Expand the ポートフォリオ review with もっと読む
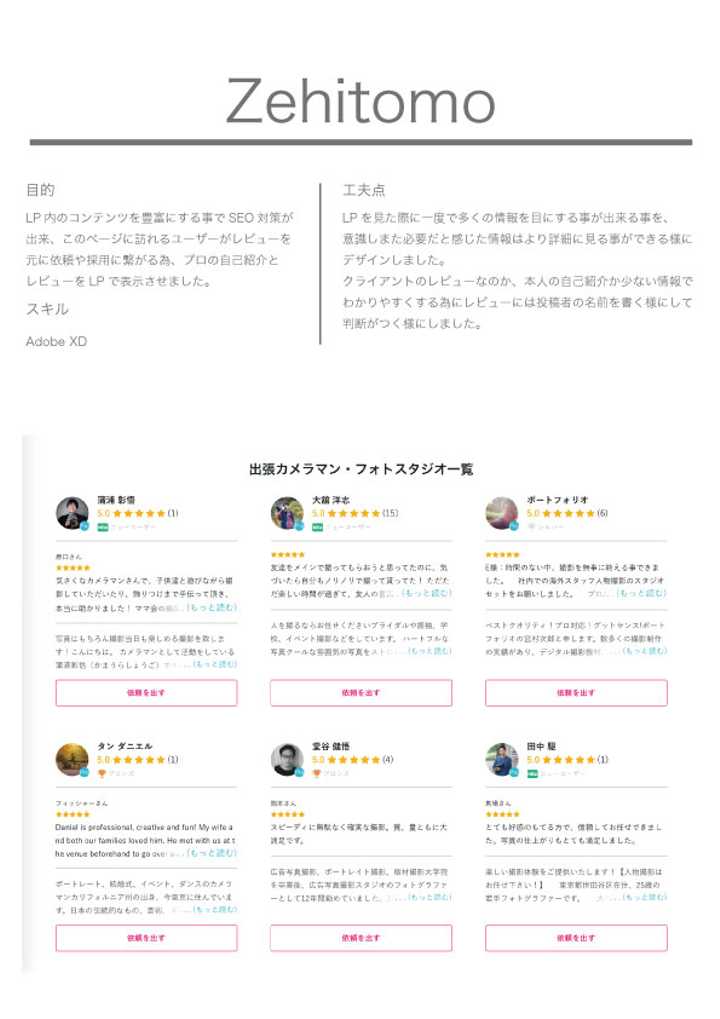 [x=641, y=593]
